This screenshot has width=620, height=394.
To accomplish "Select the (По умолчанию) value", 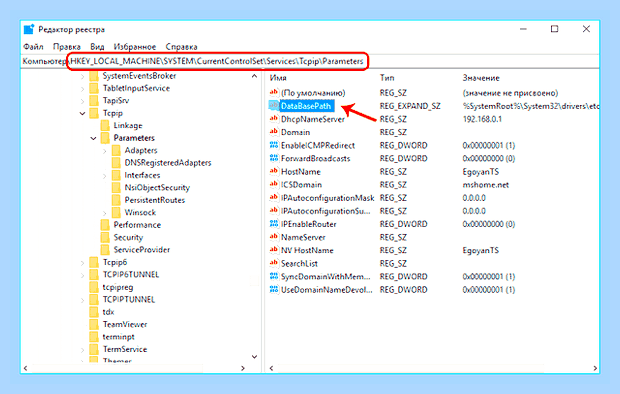I will click(x=313, y=93).
